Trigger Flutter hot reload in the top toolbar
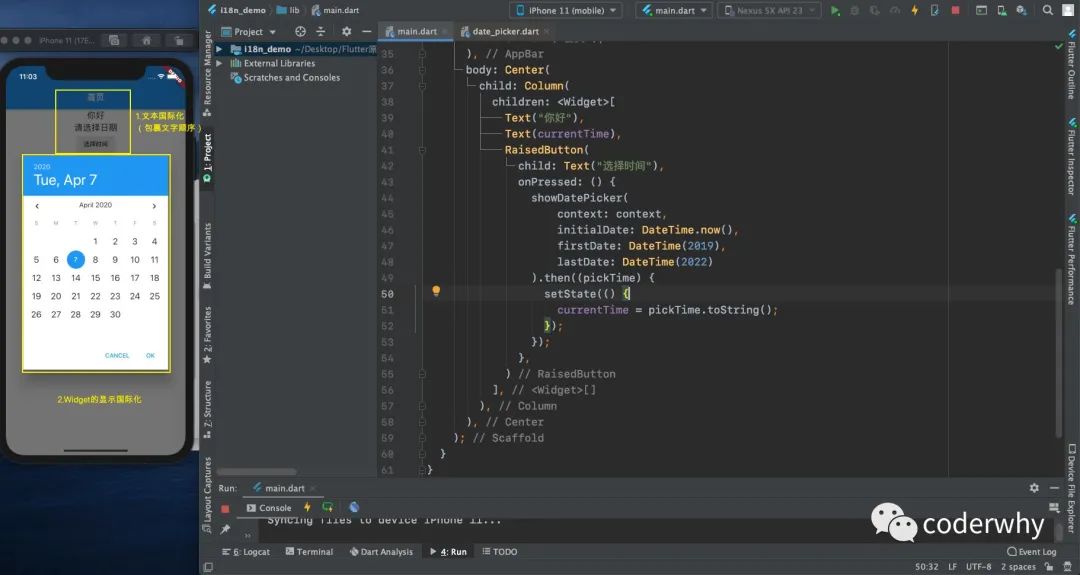This screenshot has width=1080, height=575. point(915,10)
